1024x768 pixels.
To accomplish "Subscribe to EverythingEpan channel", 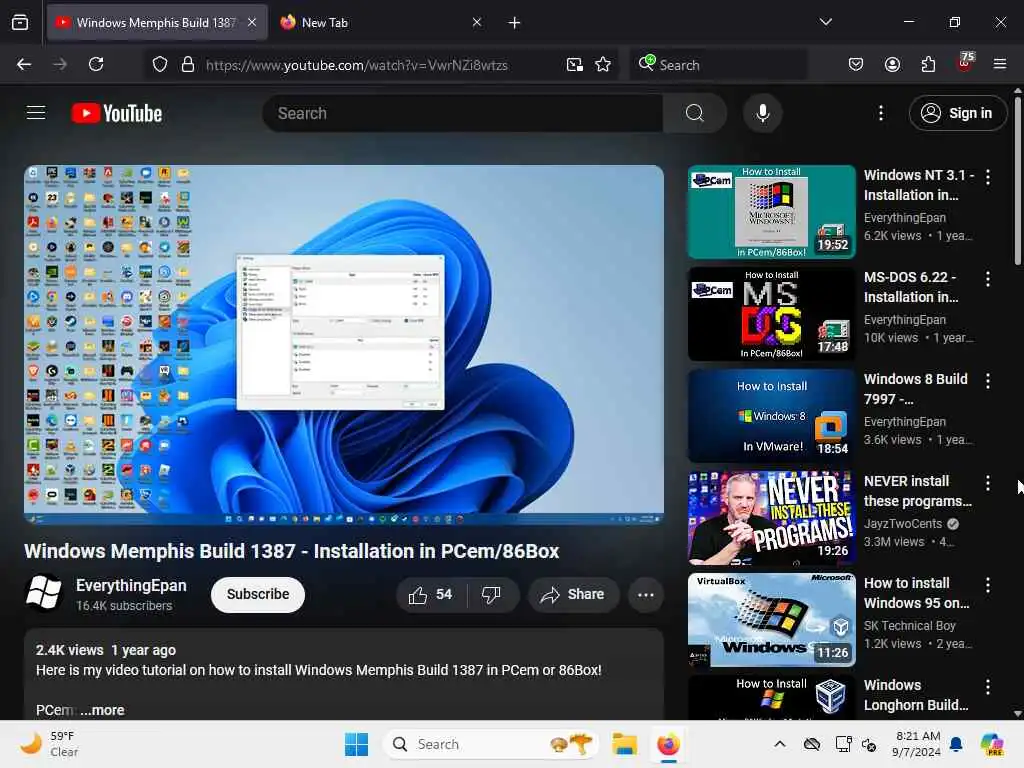I will pos(258,594).
